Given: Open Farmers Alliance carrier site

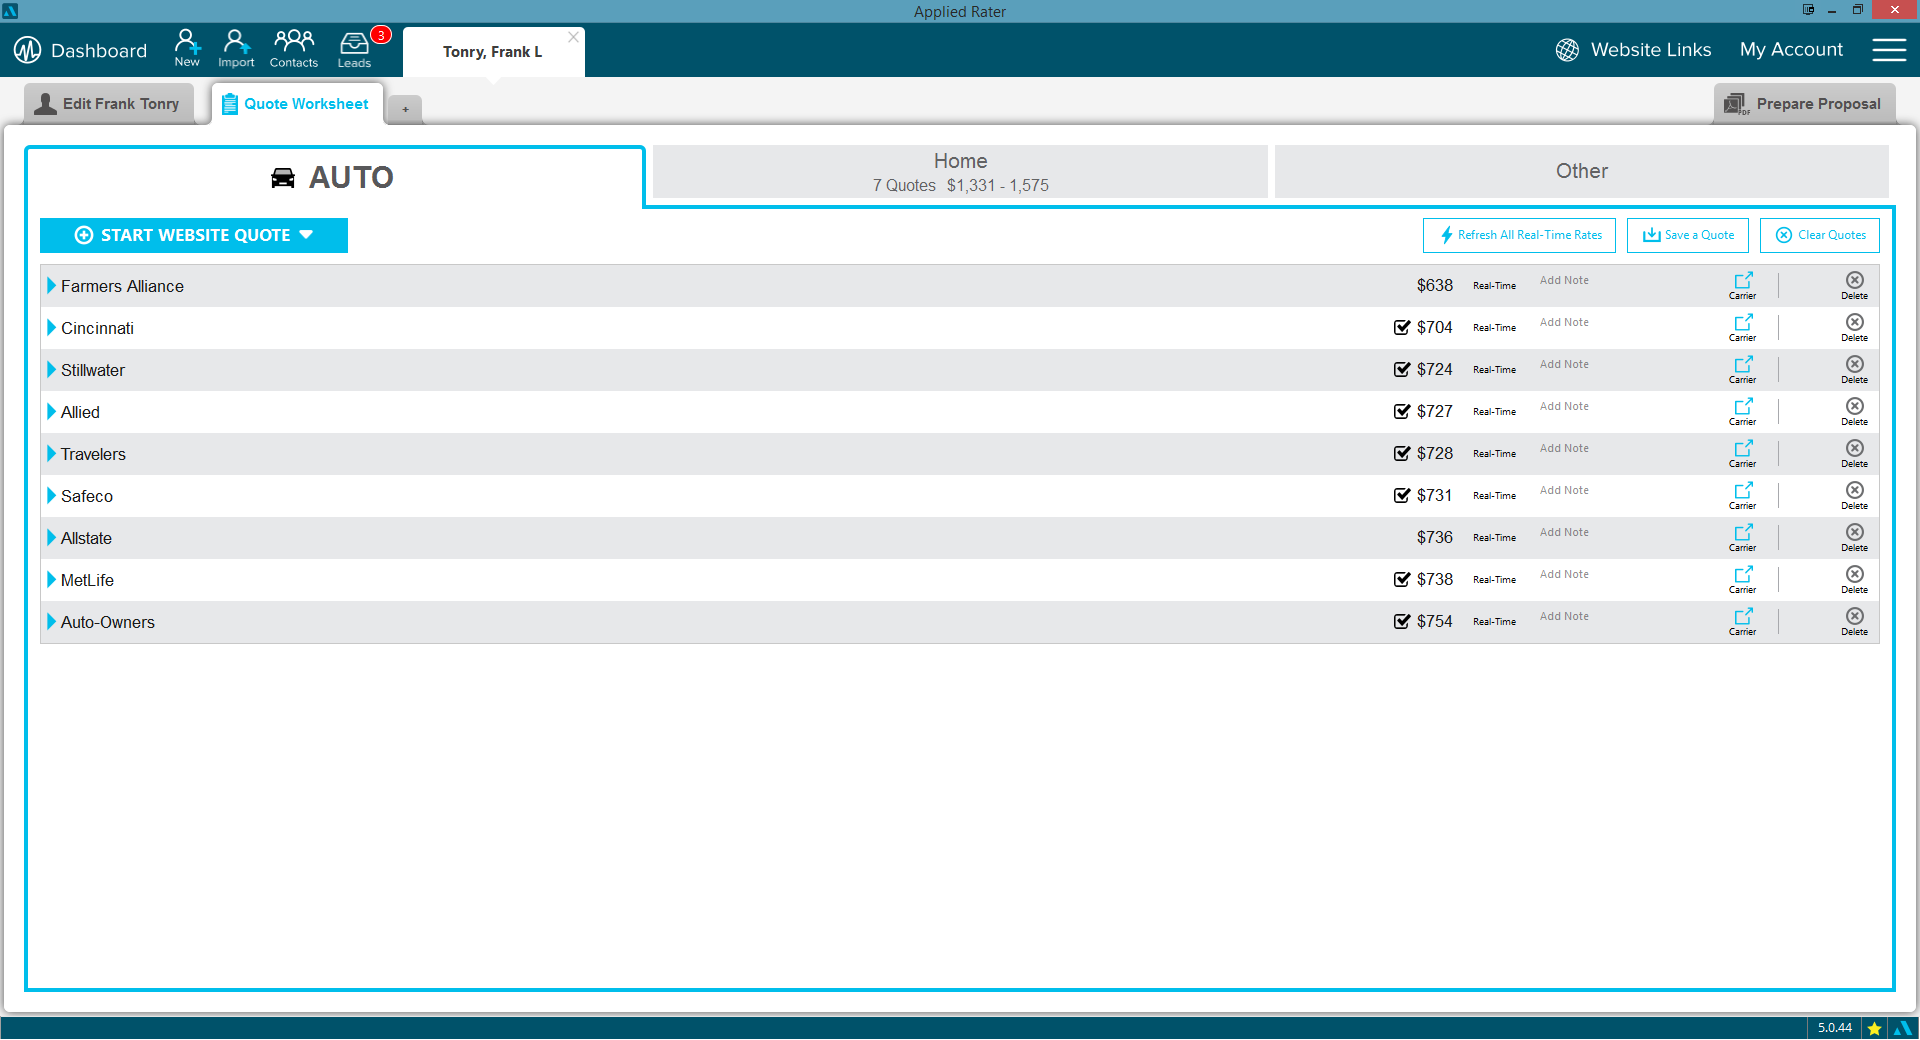Looking at the screenshot, I should point(1743,285).
